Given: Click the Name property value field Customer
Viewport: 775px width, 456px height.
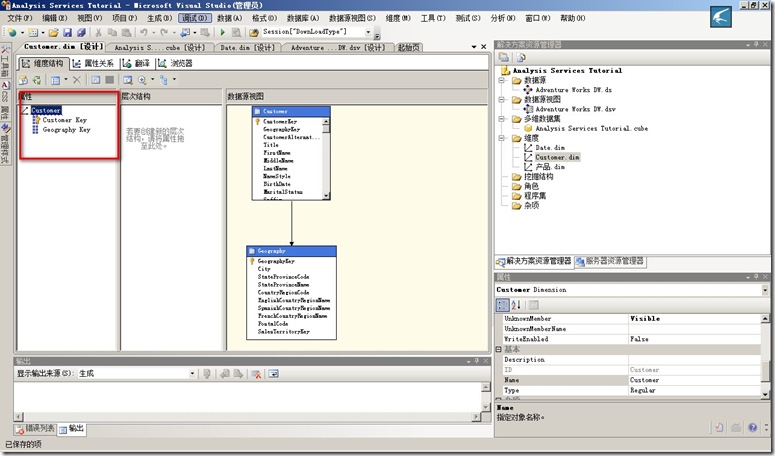Looking at the screenshot, I should (694, 380).
